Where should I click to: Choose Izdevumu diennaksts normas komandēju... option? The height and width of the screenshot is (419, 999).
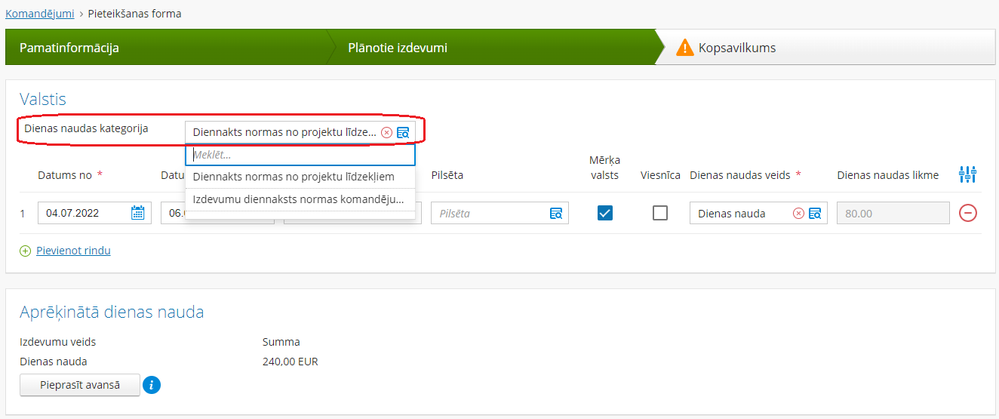300,199
